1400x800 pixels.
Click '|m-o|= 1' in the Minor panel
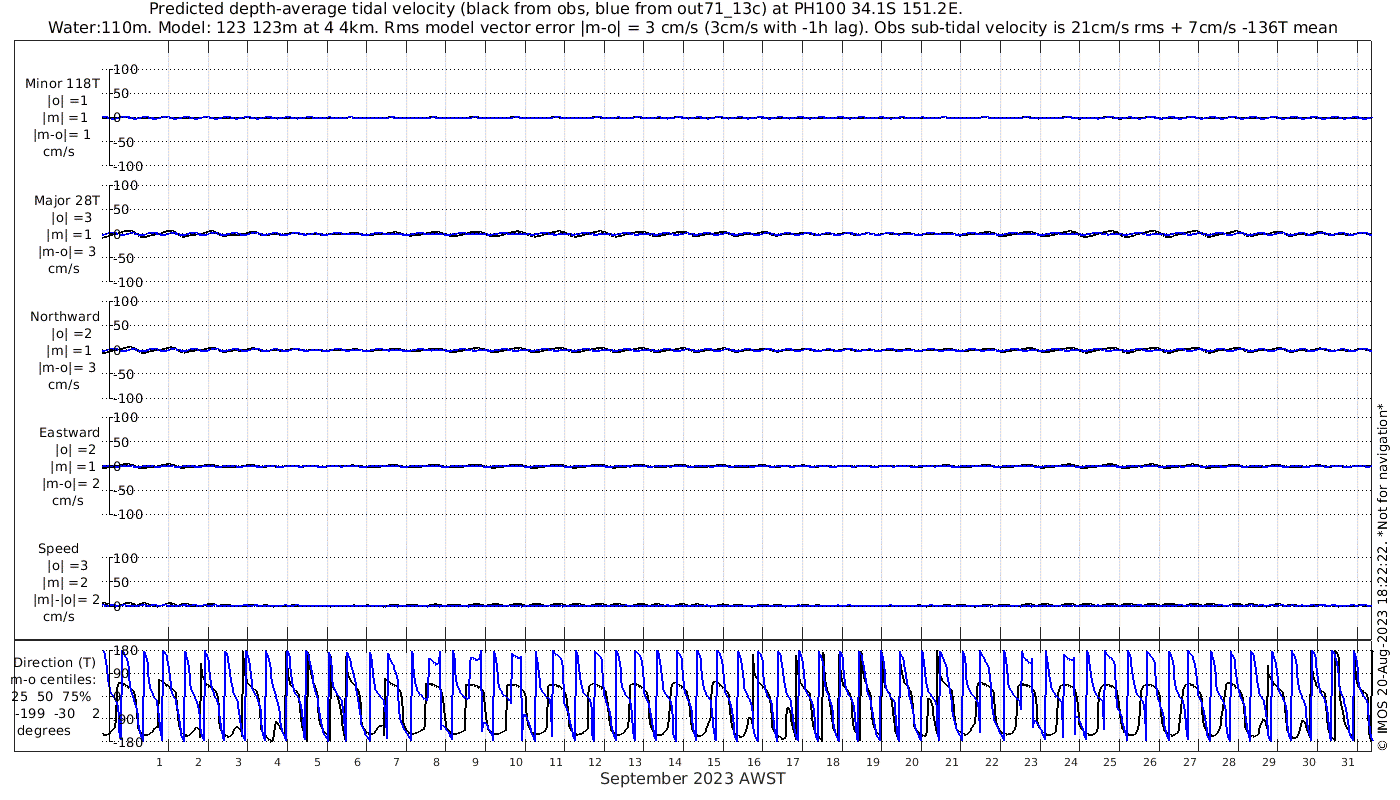coord(62,135)
